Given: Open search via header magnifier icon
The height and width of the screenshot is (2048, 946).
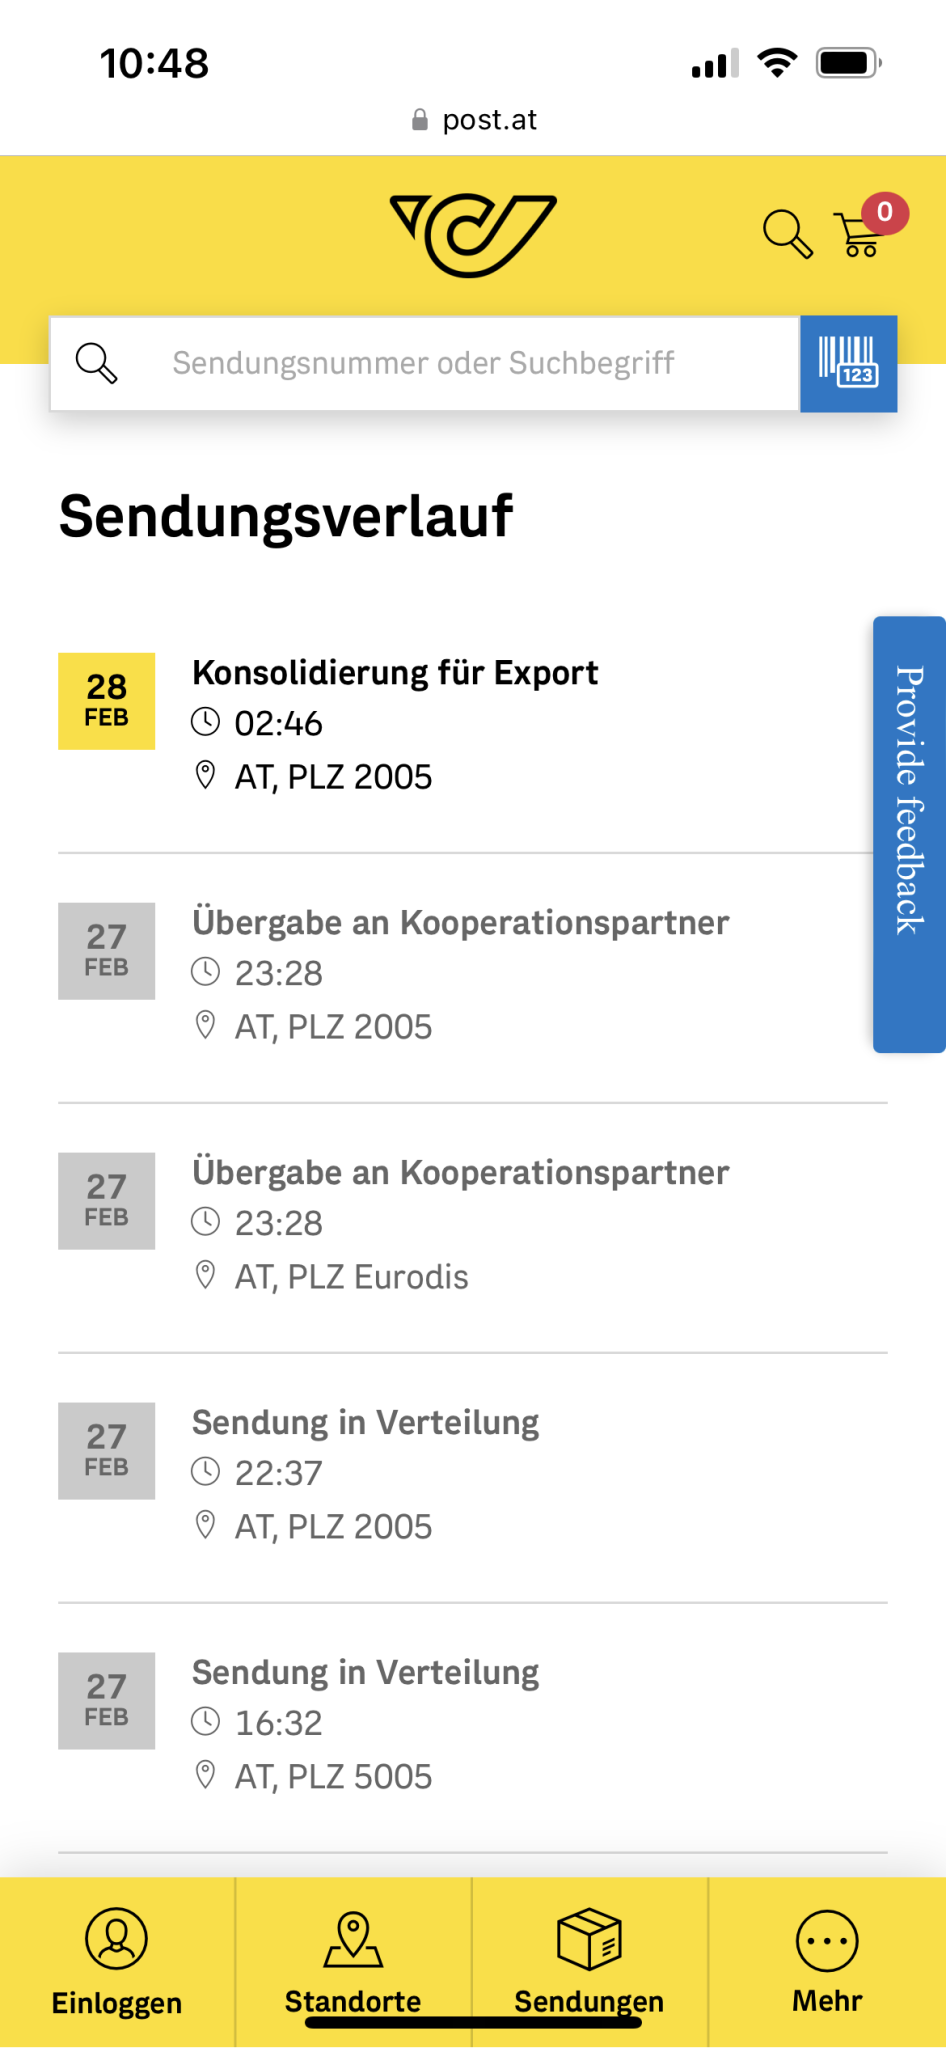Looking at the screenshot, I should (787, 234).
